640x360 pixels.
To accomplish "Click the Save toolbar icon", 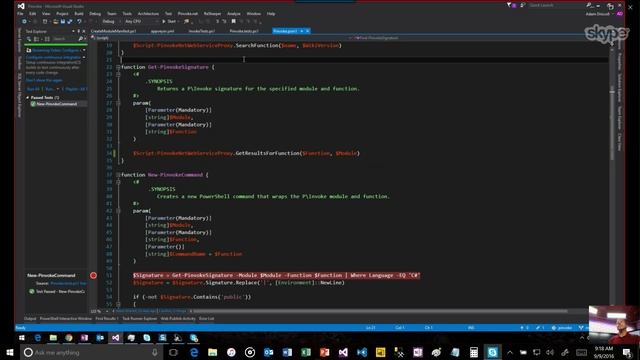I will point(62,21).
